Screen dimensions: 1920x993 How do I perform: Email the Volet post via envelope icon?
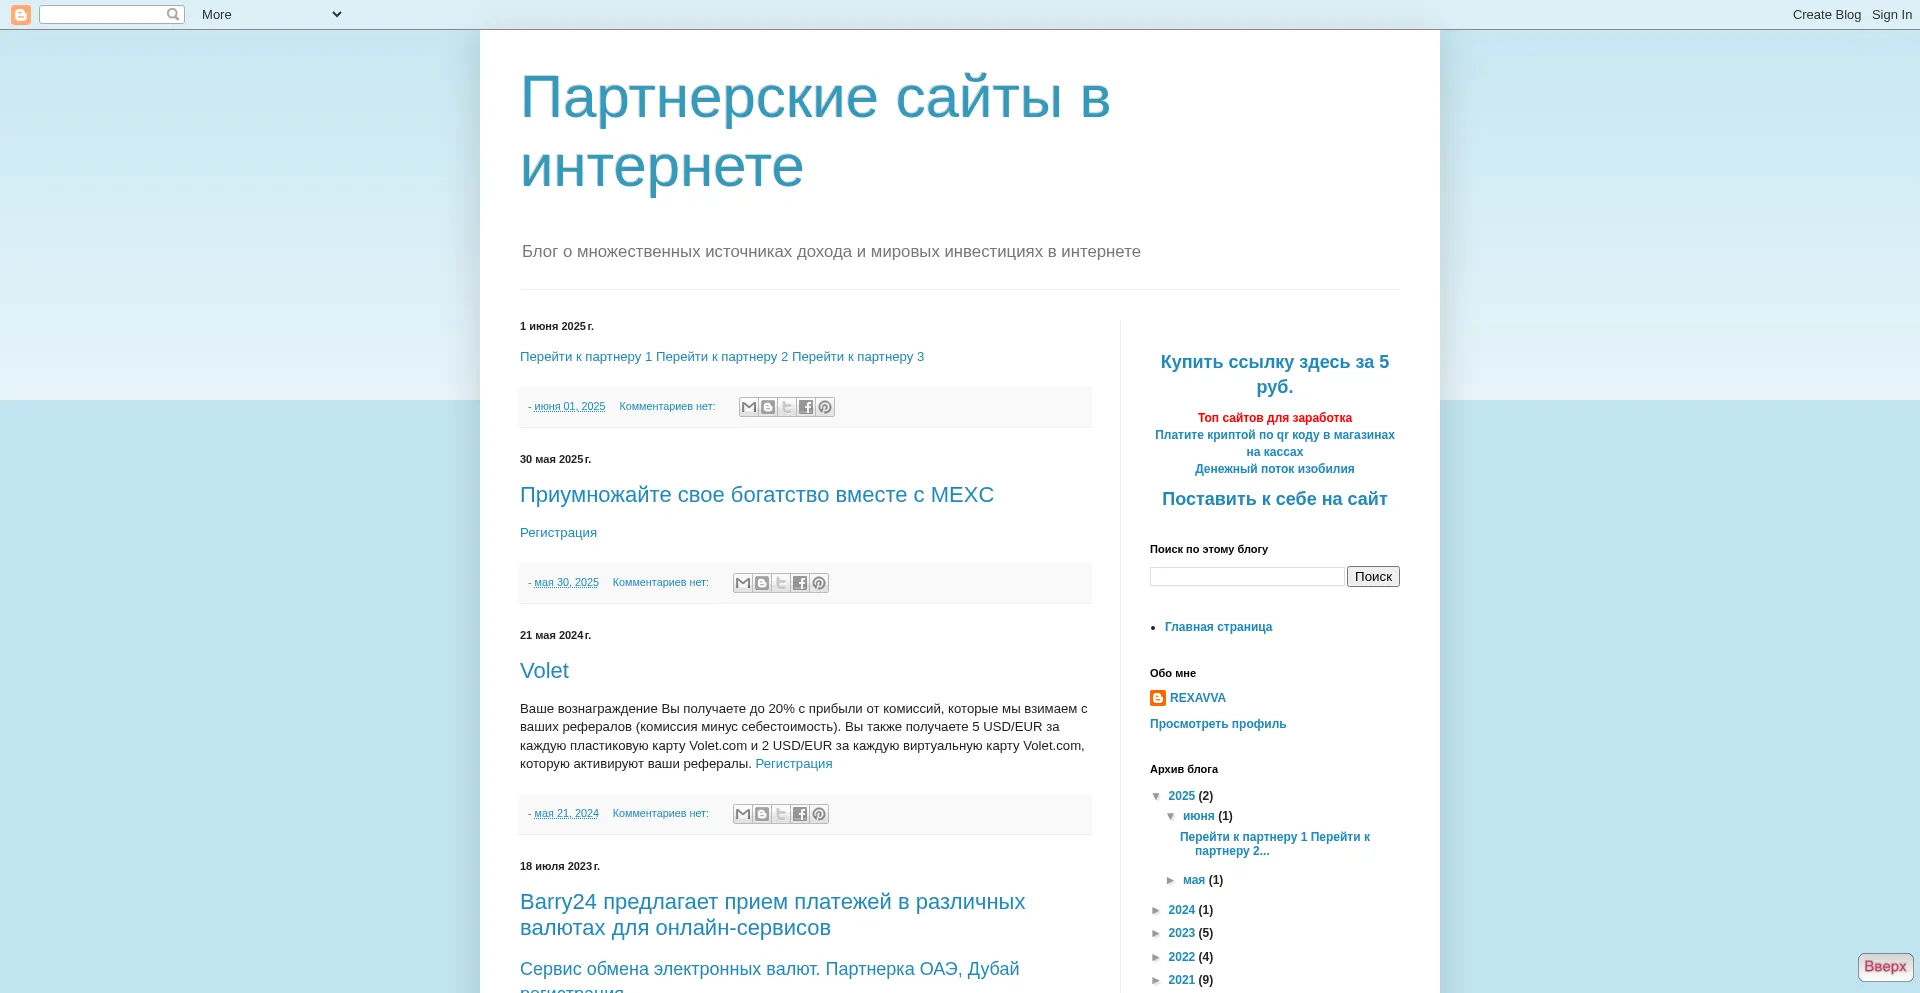coord(742,814)
